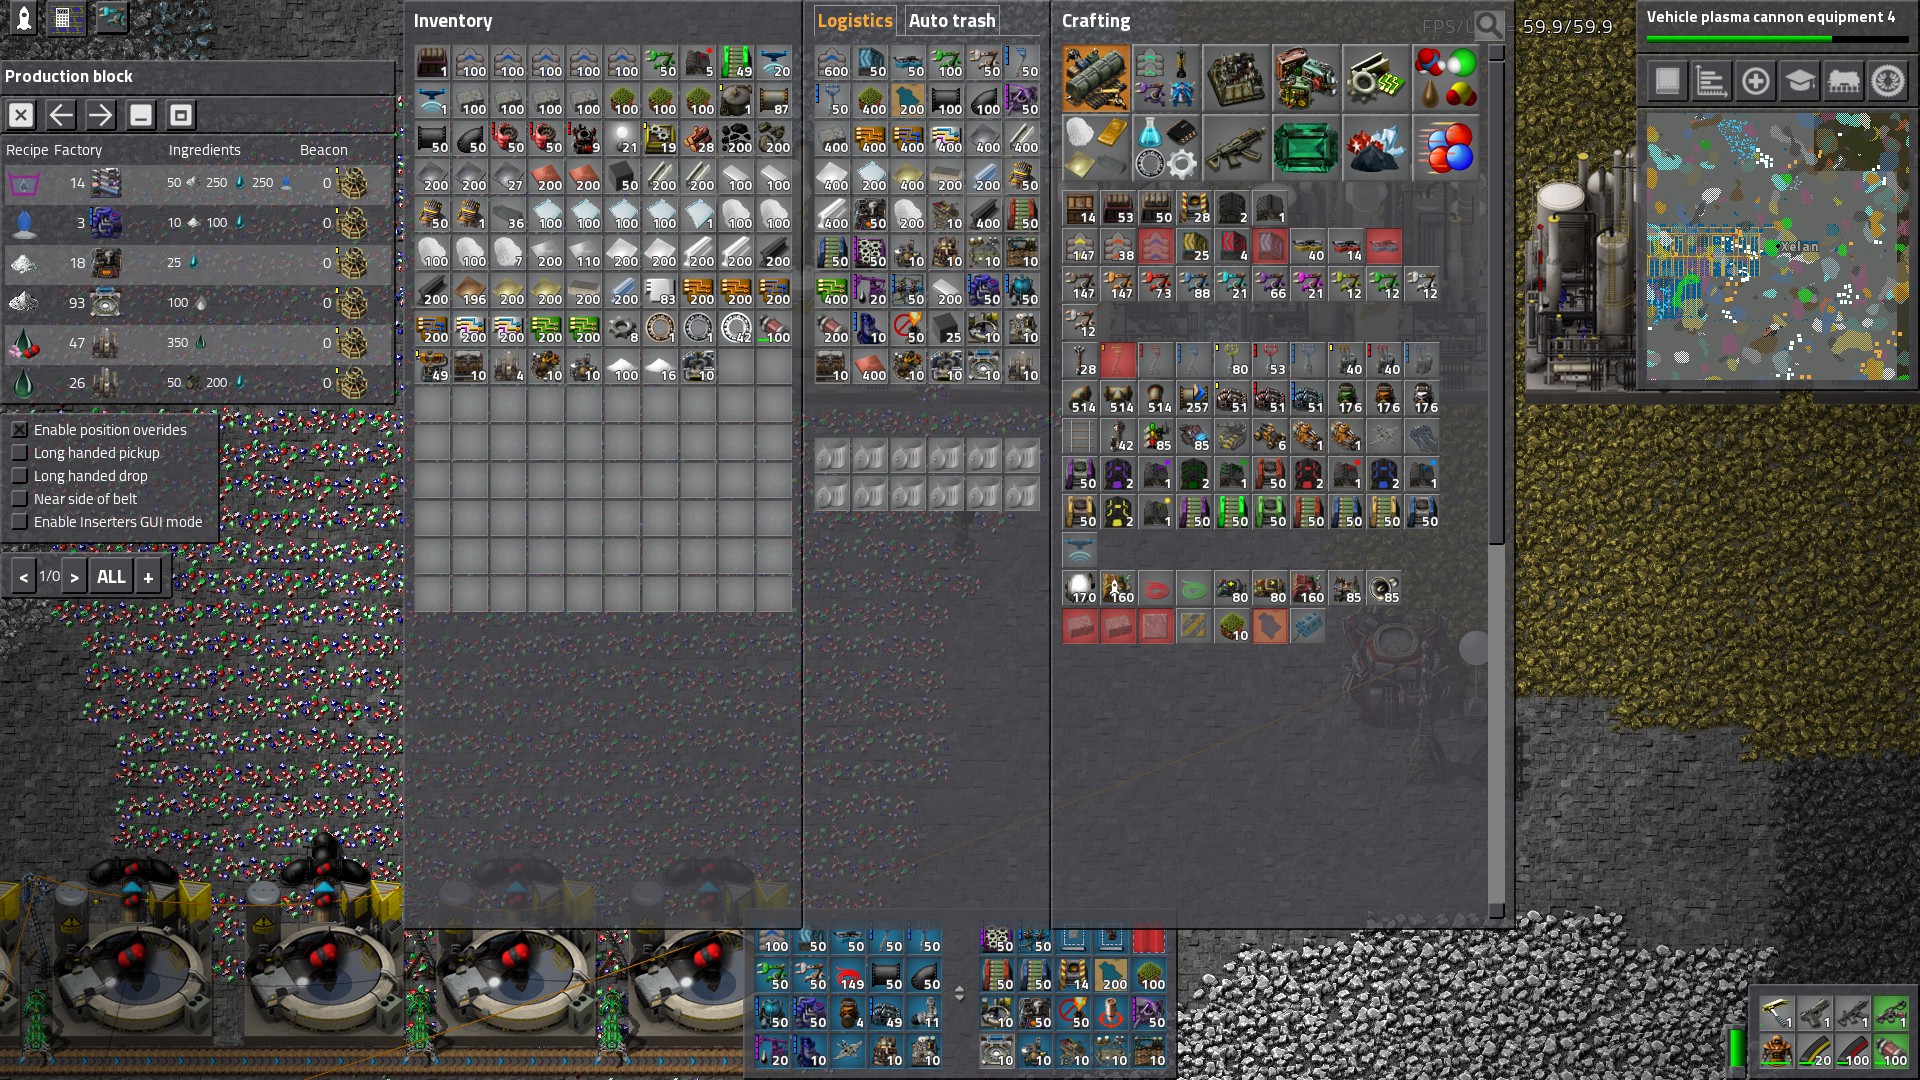The image size is (1920, 1080).
Task: Craft the wooden chest showing 14
Action: 1081,208
